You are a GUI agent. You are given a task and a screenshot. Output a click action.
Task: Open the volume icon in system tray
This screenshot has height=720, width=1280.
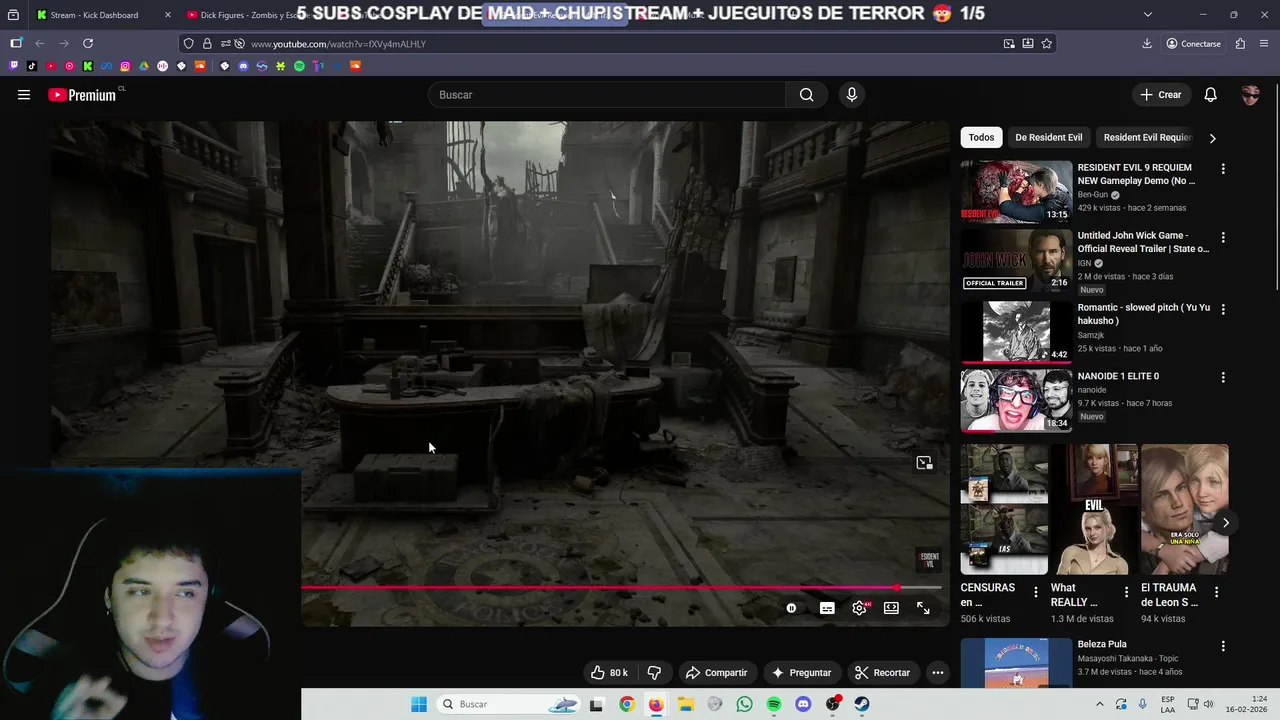[x=1208, y=704]
